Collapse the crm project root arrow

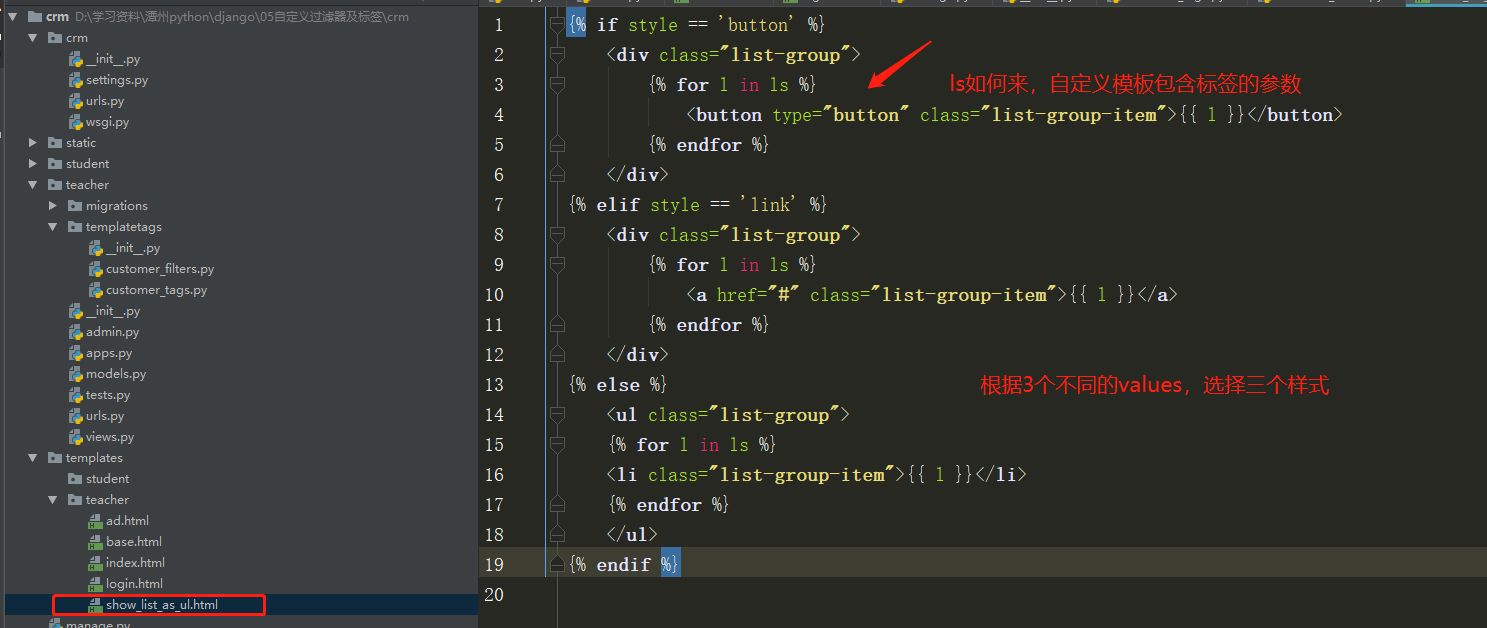[13, 17]
